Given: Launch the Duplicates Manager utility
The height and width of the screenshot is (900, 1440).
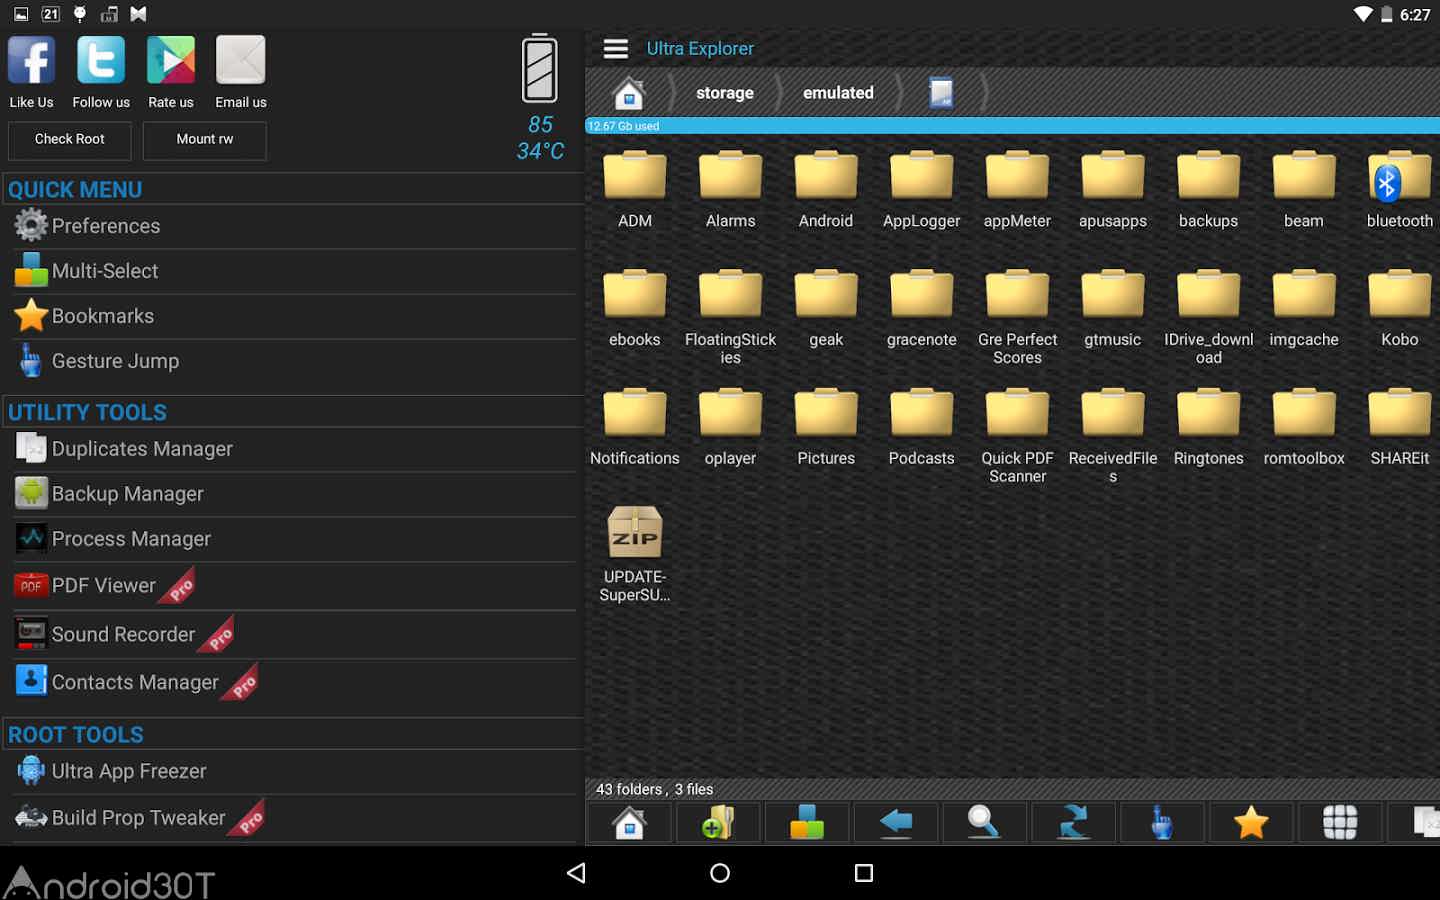Looking at the screenshot, I should click(x=293, y=449).
